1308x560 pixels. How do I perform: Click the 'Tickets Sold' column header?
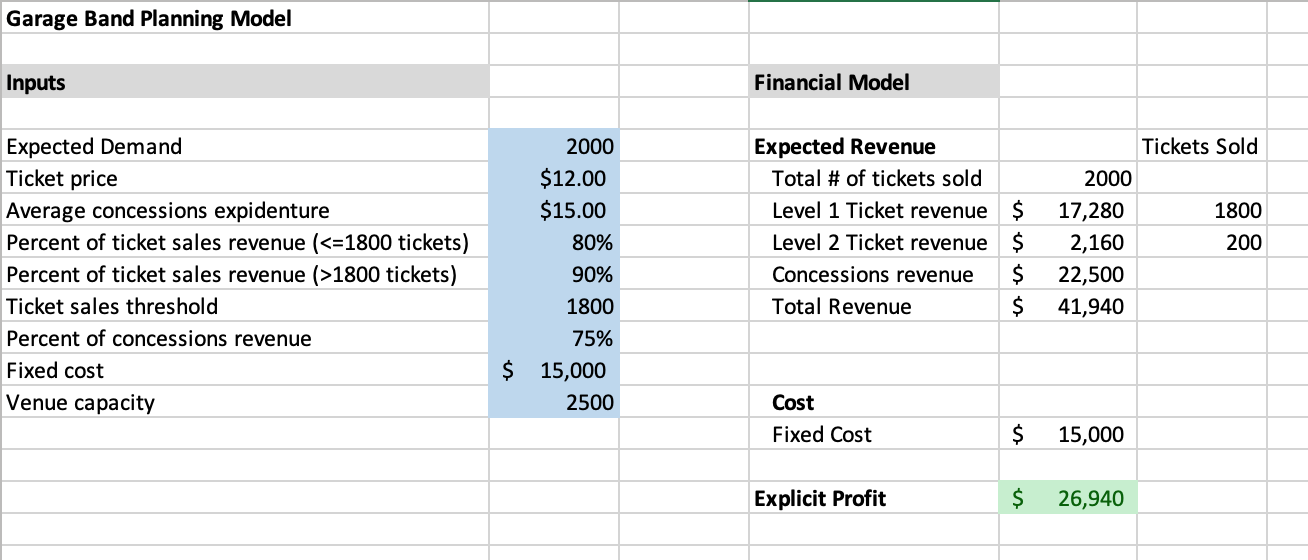point(1201,146)
